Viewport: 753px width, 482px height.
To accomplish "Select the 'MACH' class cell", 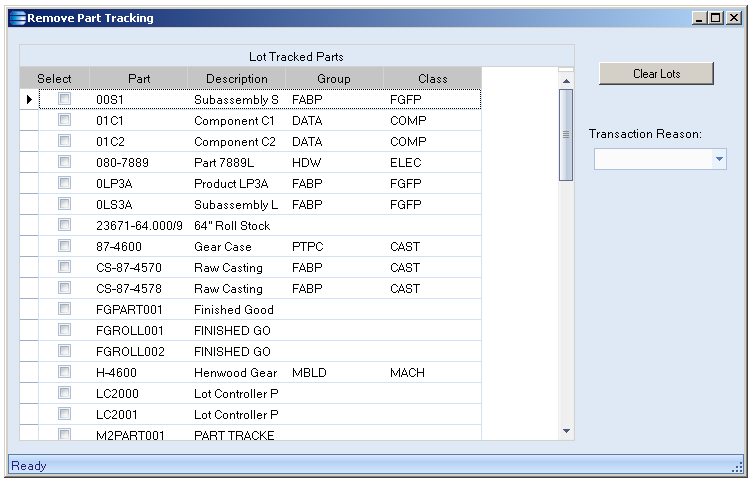I will click(433, 373).
